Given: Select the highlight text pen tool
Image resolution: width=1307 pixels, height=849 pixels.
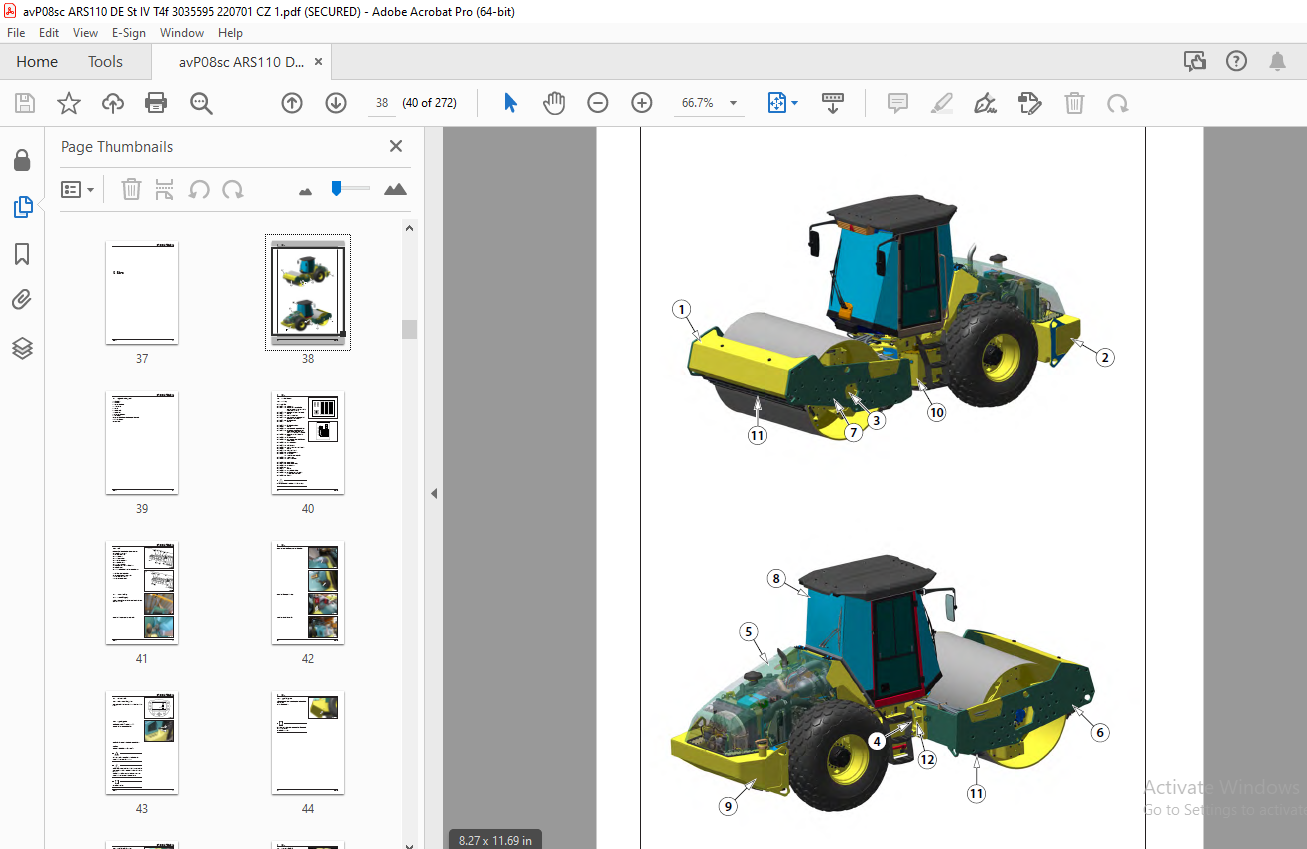Looking at the screenshot, I should tap(942, 103).
